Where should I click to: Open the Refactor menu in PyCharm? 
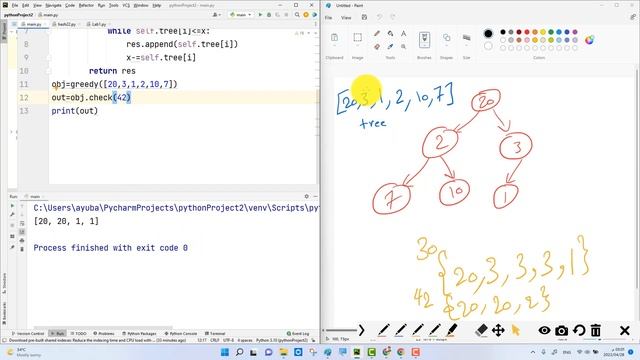click(86, 5)
